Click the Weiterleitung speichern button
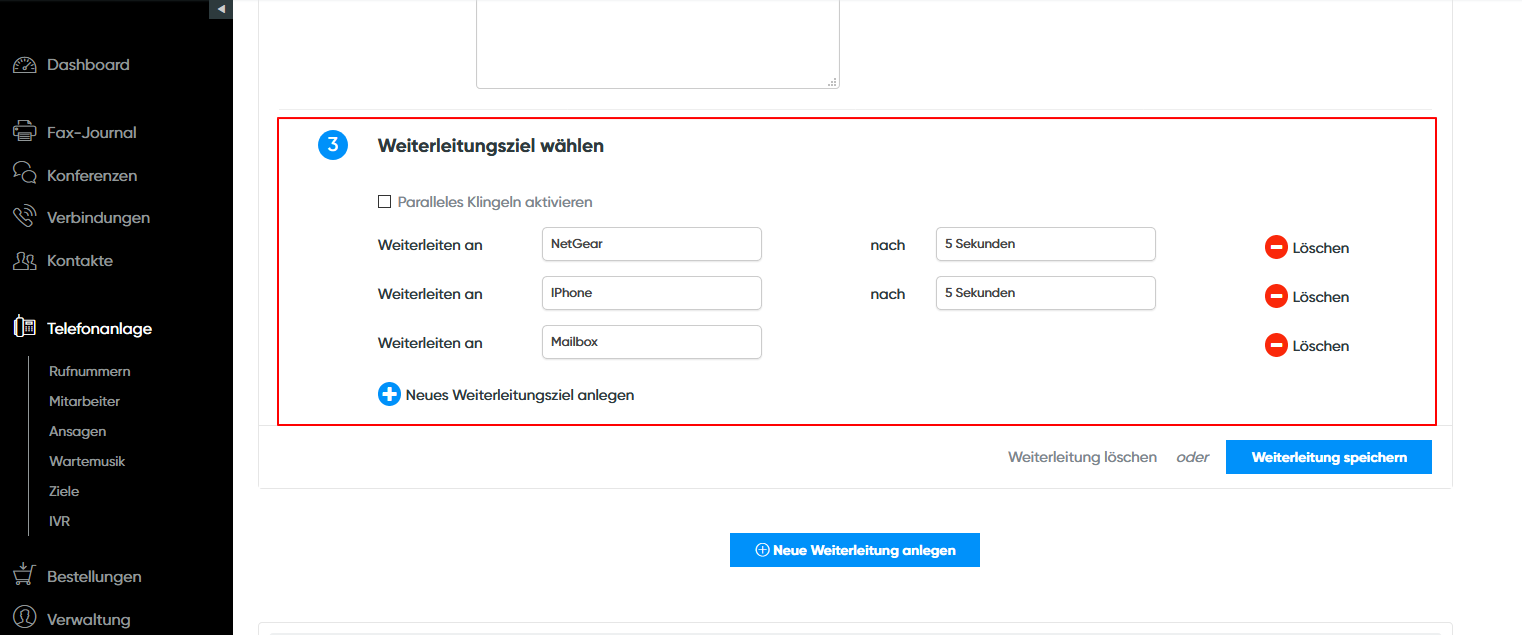The width and height of the screenshot is (1522, 635). pyautogui.click(x=1328, y=457)
